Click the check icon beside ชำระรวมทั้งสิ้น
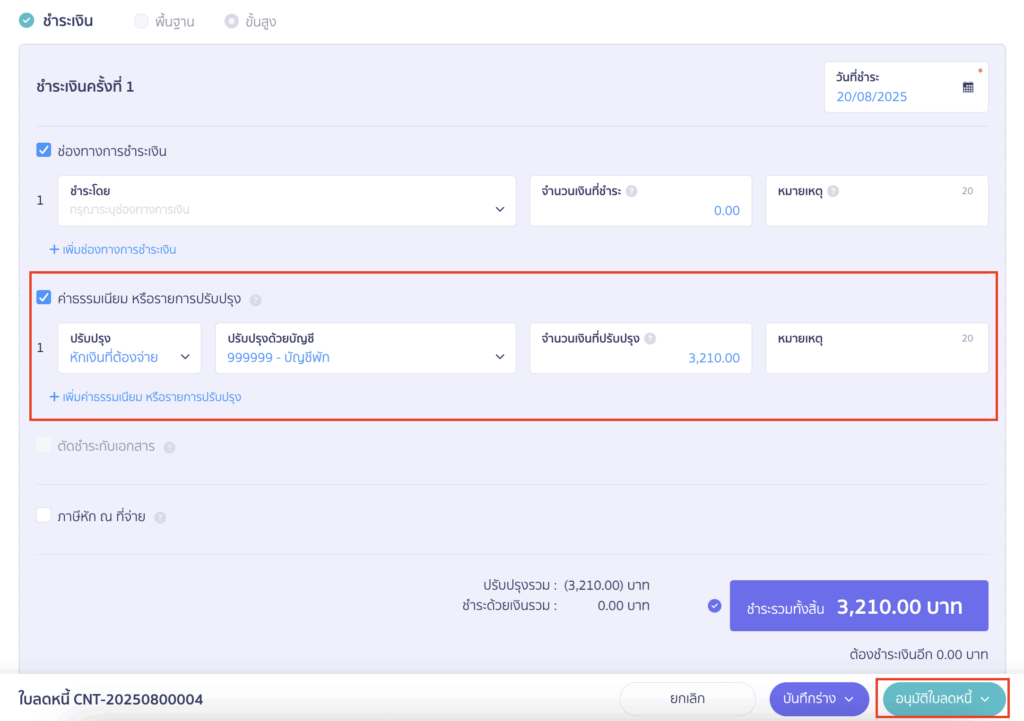Screen dimensions: 1024x721 [714, 606]
